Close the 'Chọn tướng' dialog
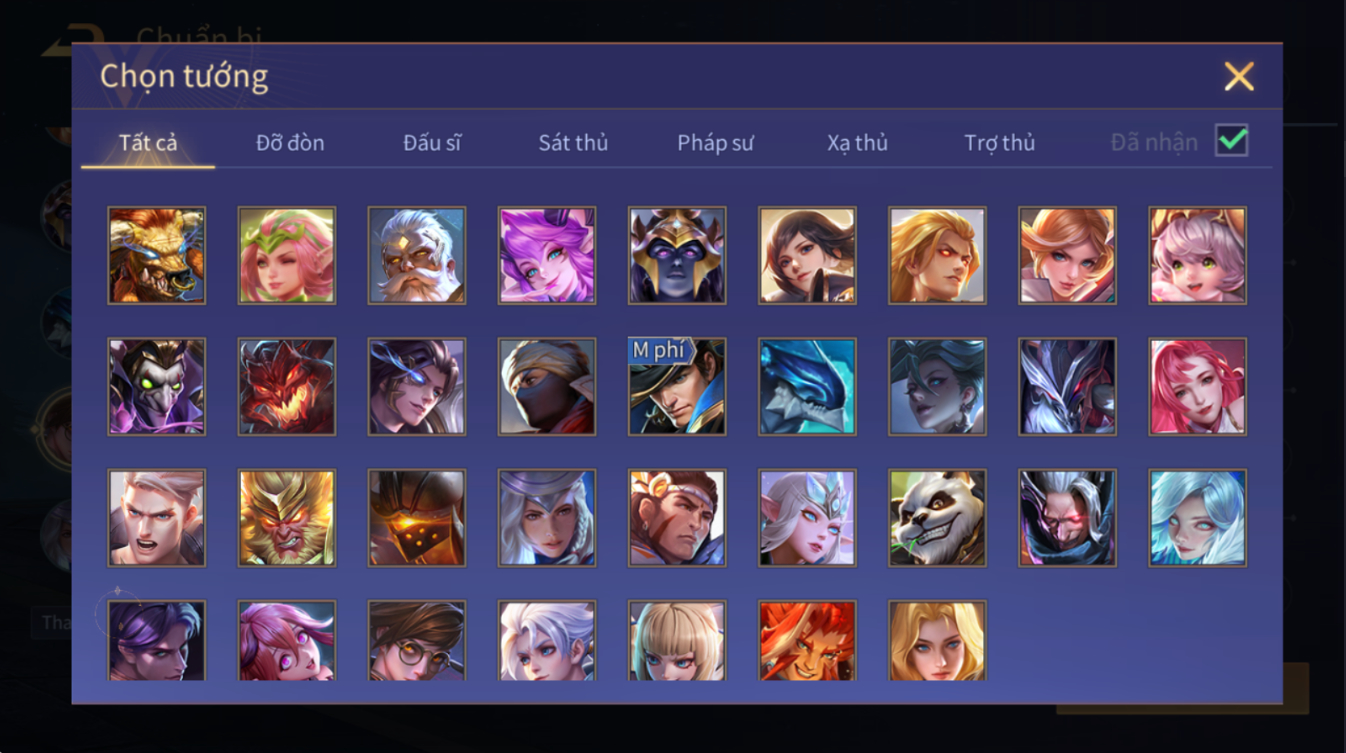The image size is (1346, 753). [x=1239, y=77]
